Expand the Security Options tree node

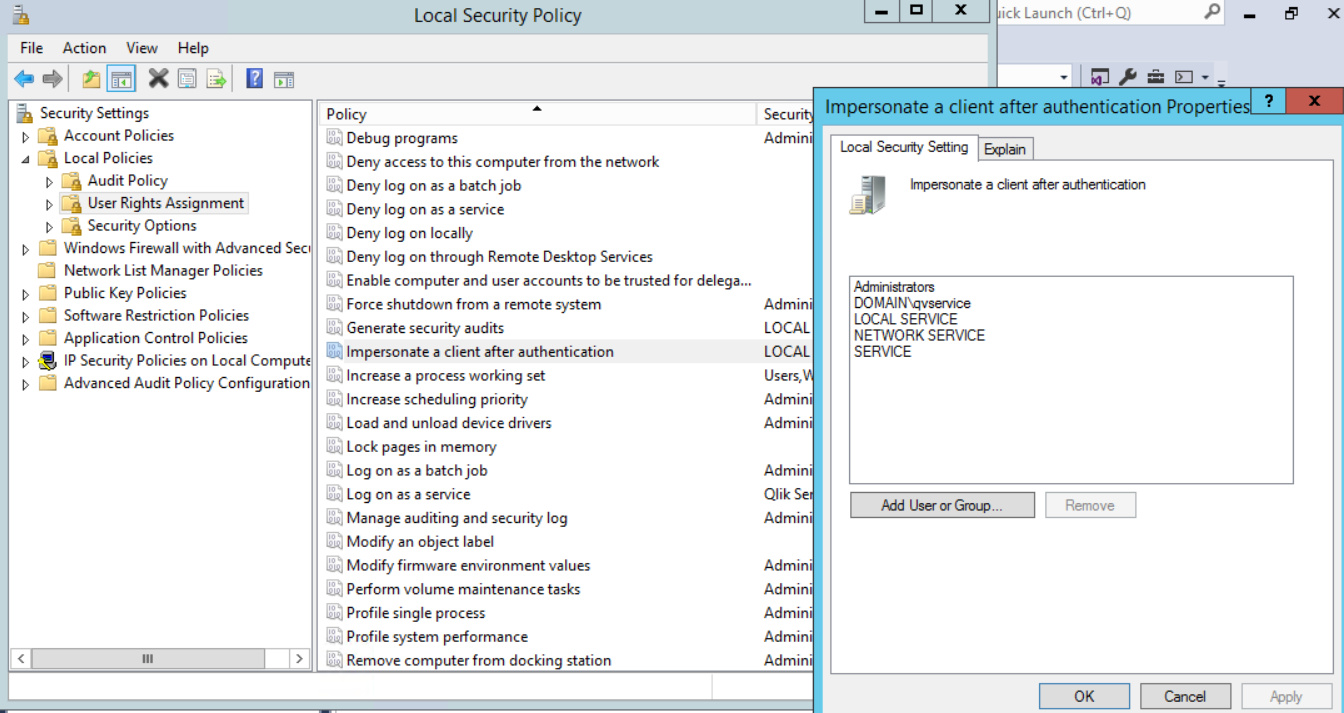coord(50,227)
